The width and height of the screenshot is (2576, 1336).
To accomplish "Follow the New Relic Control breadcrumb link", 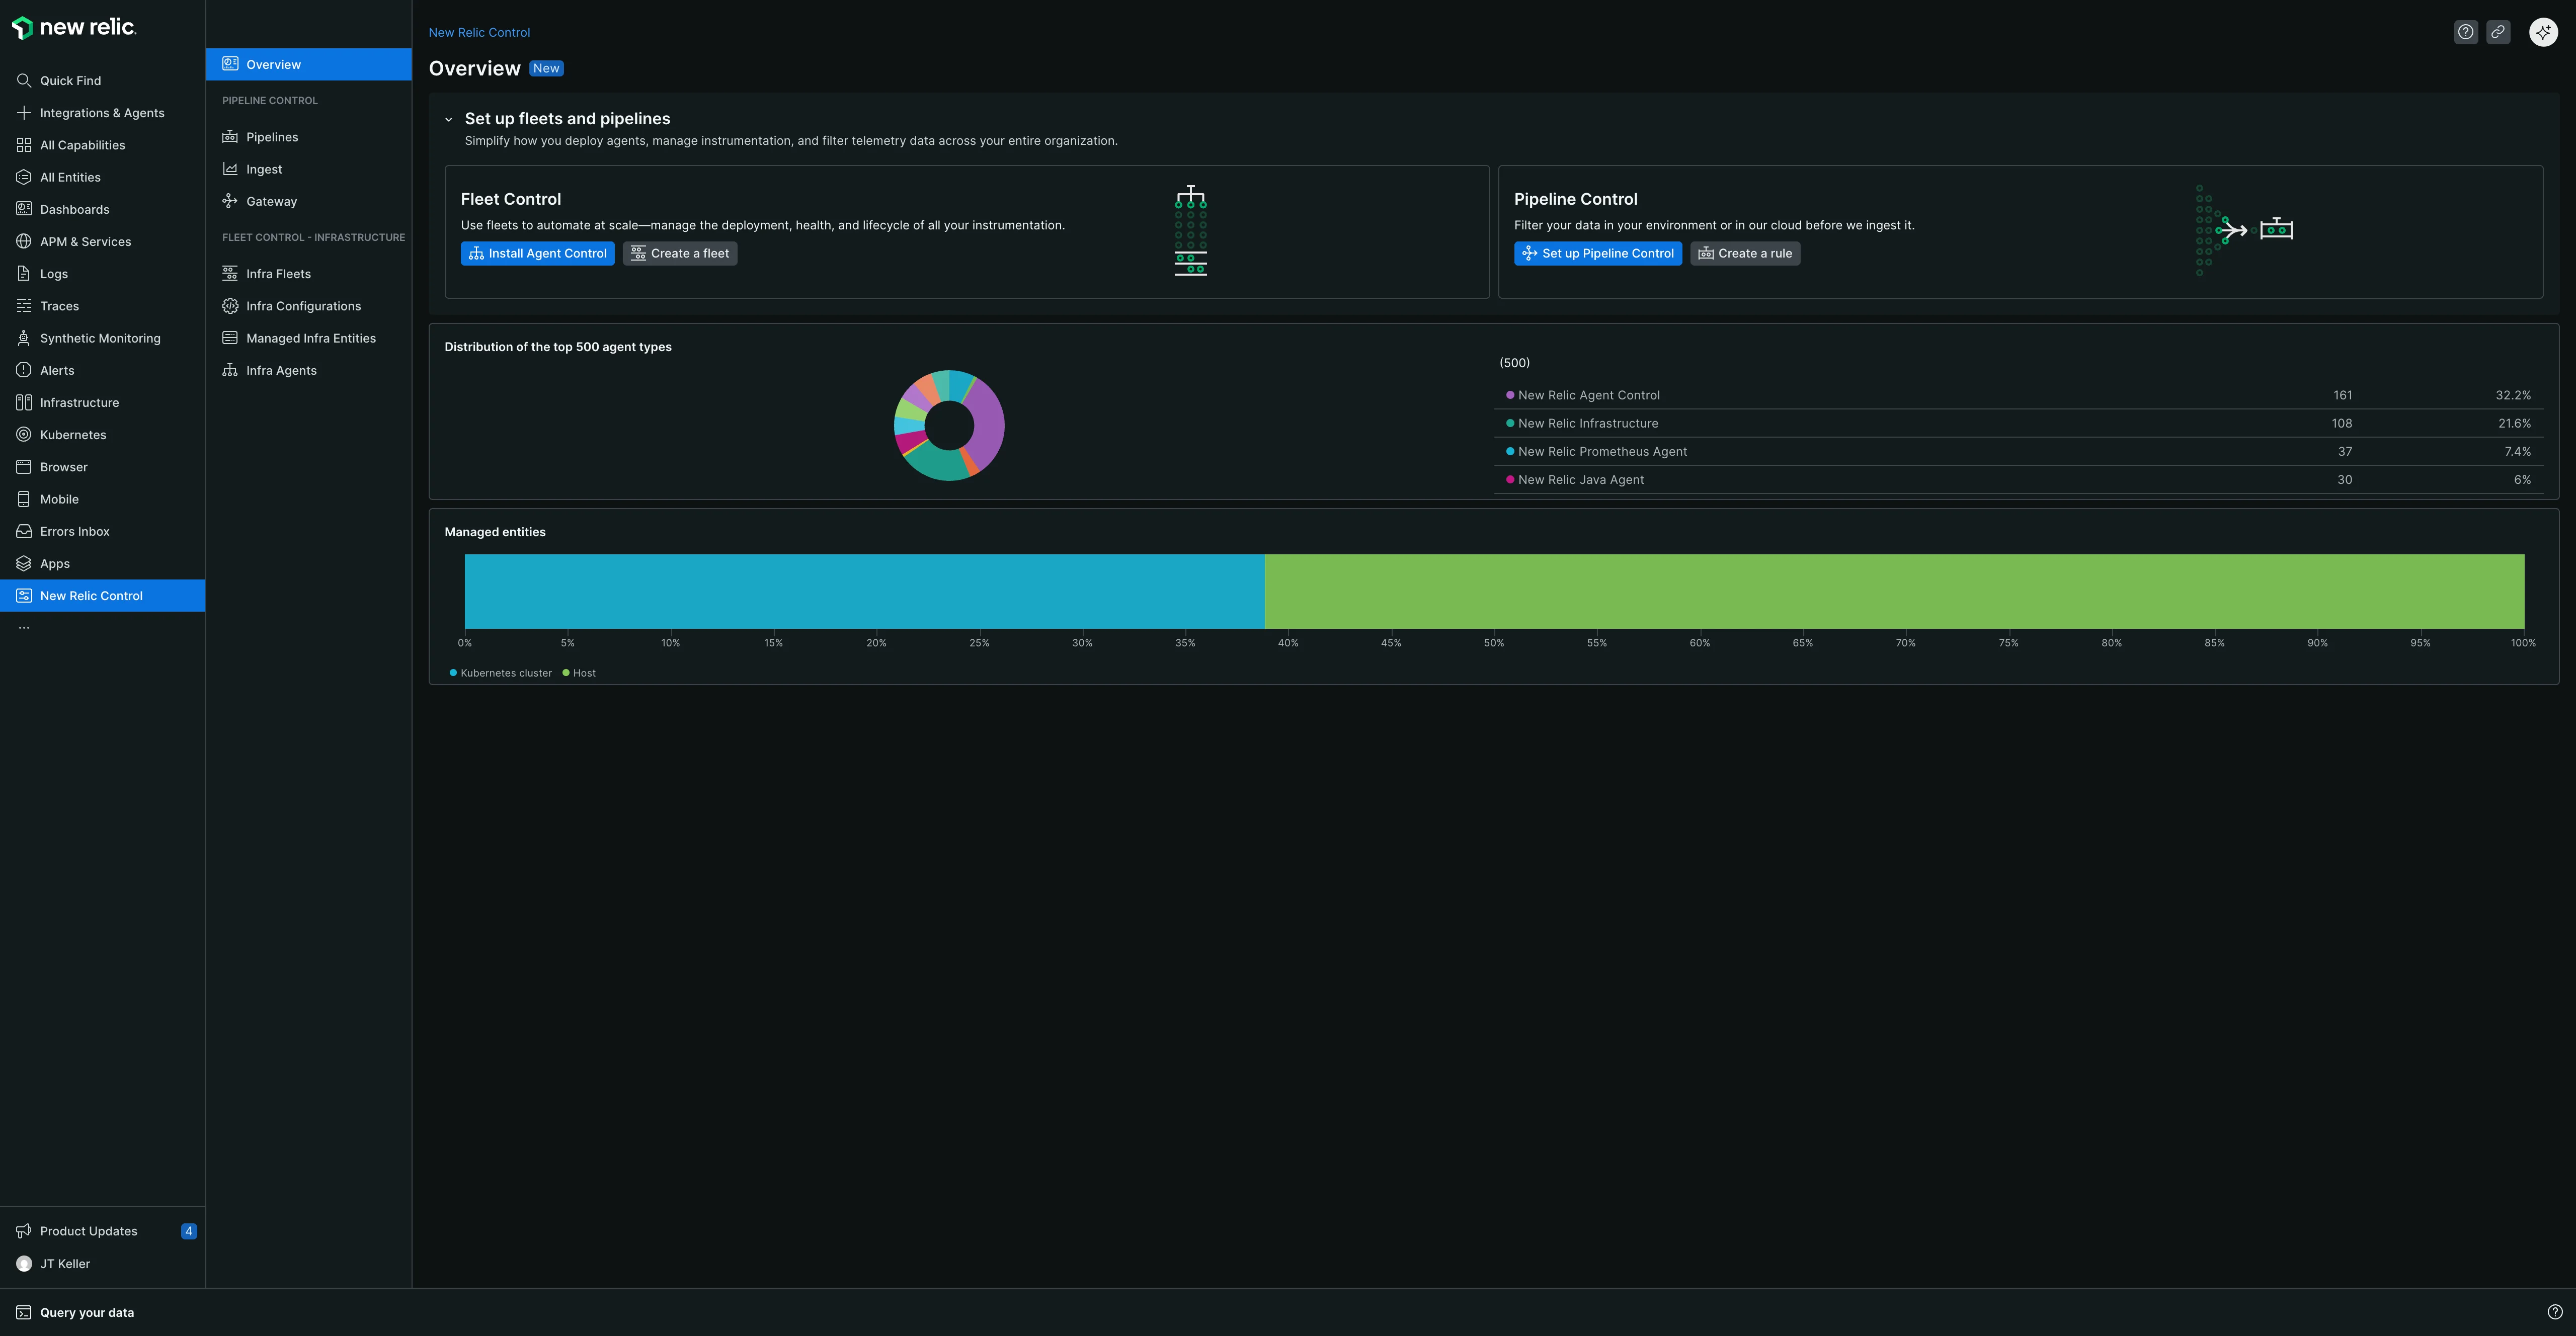I will [479, 32].
